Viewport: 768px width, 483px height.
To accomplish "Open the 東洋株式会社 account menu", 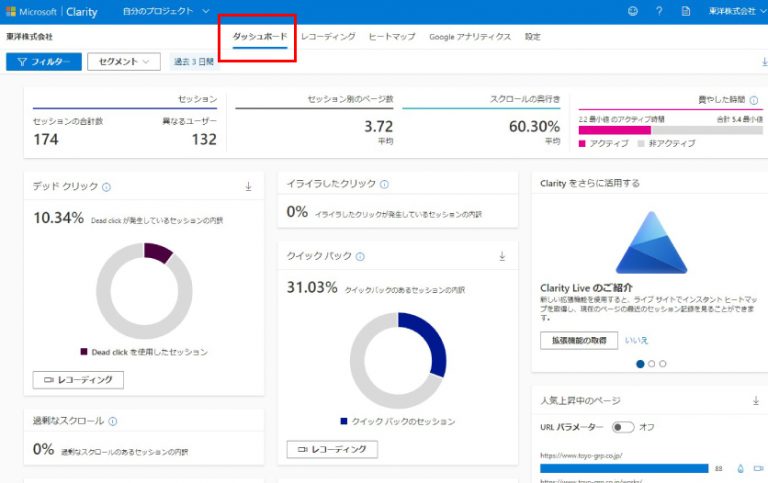I will (737, 11).
